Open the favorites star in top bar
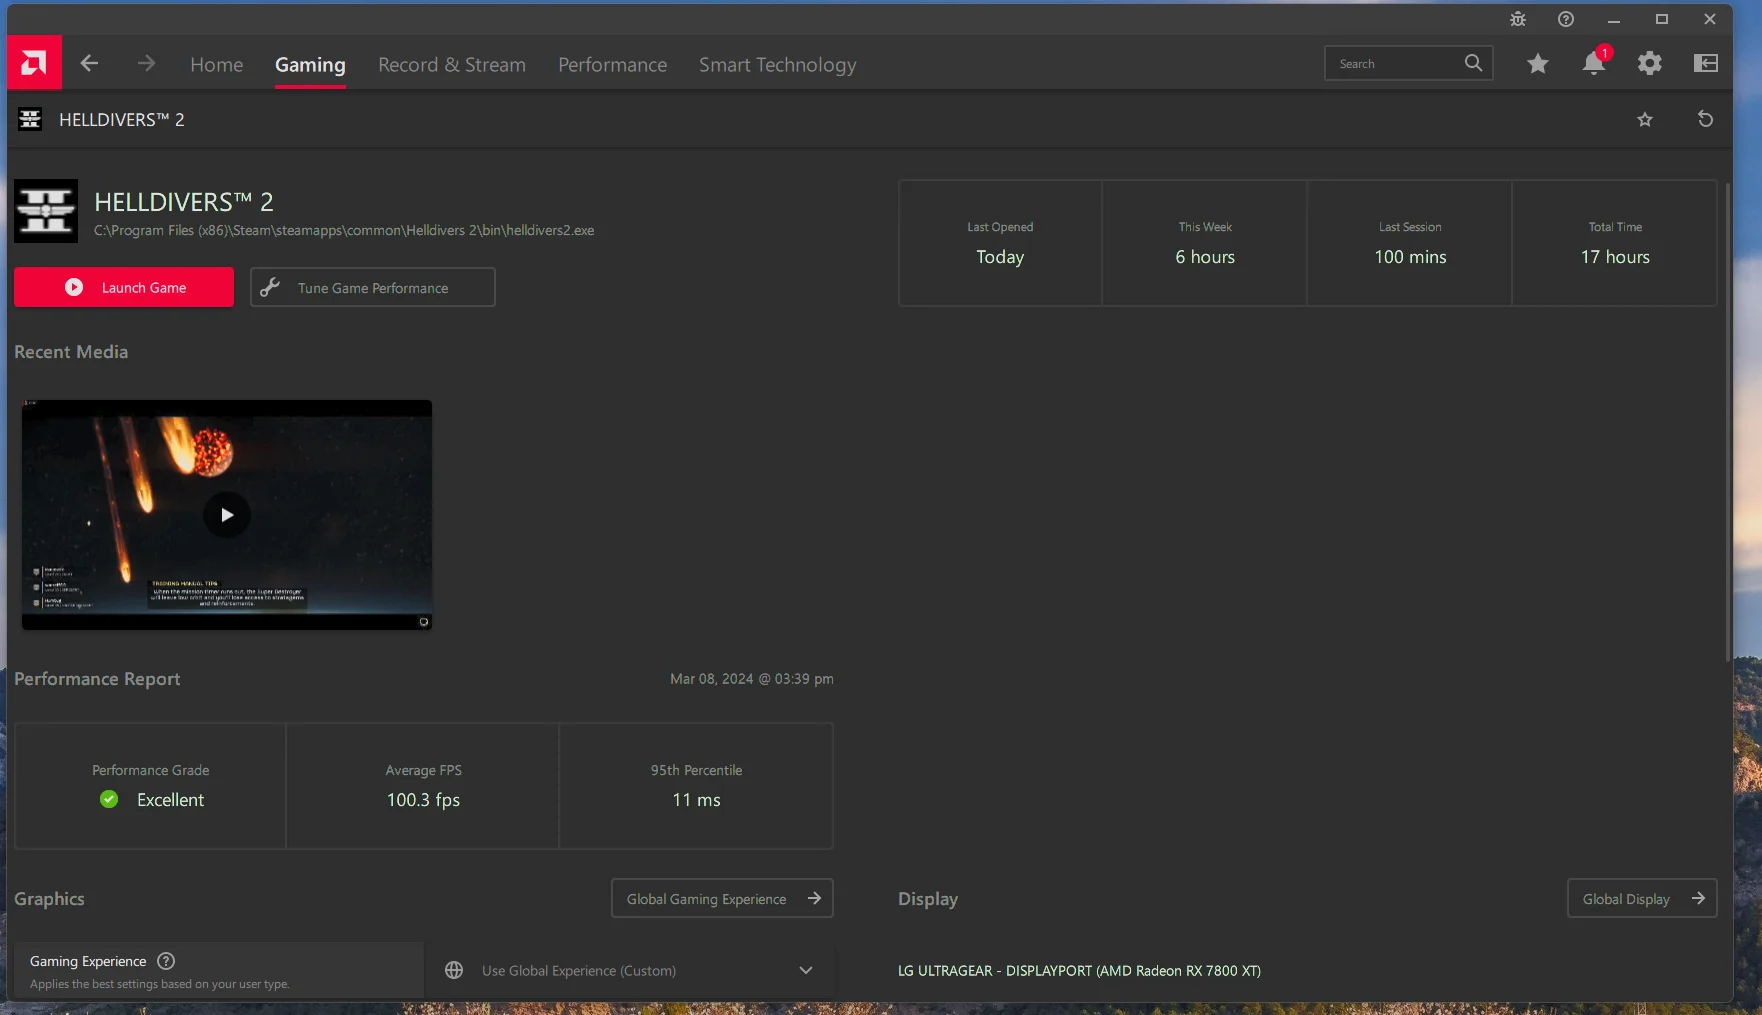Viewport: 1762px width, 1015px height. [1538, 64]
